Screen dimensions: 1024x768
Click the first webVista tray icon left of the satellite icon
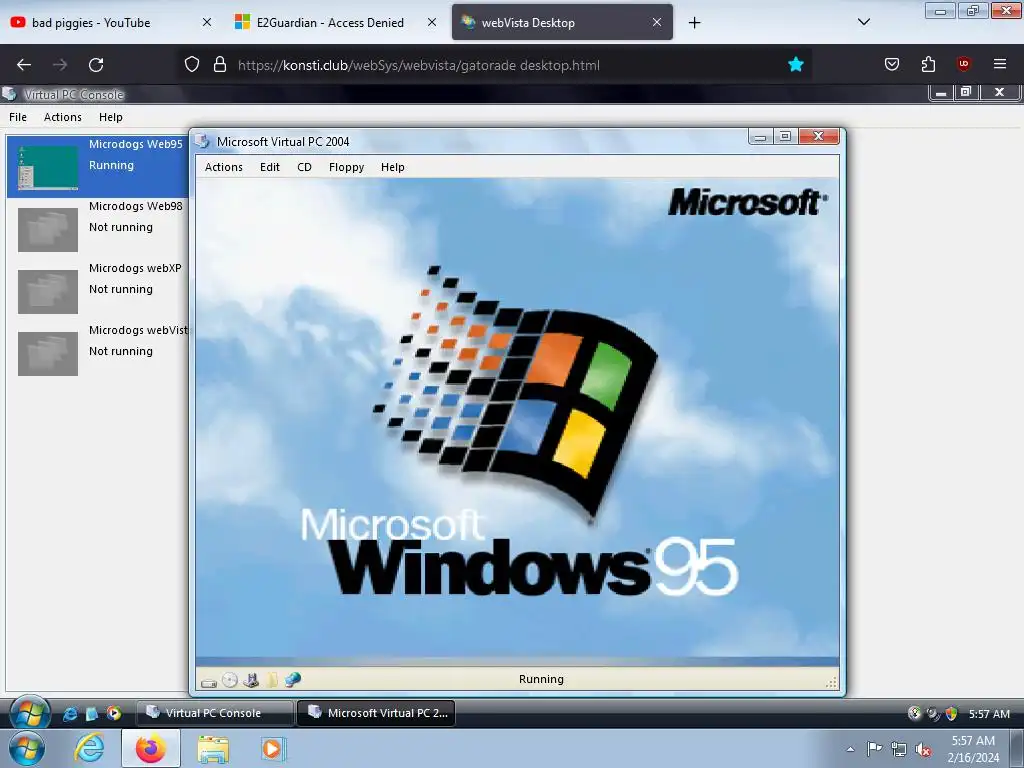[914, 713]
